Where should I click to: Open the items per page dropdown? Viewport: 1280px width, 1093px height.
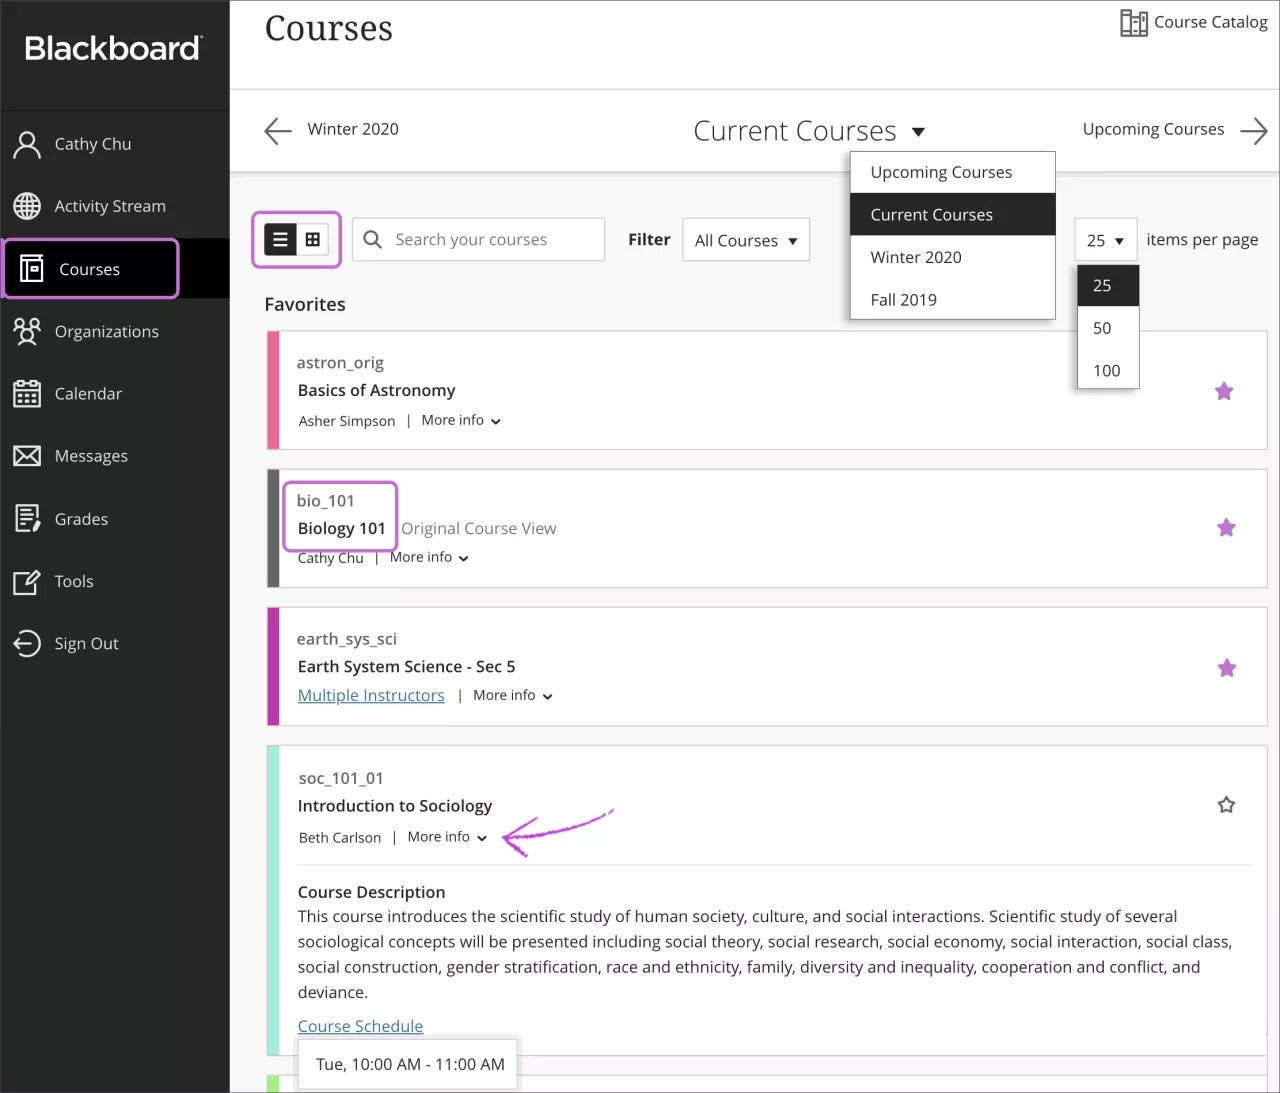point(1104,239)
